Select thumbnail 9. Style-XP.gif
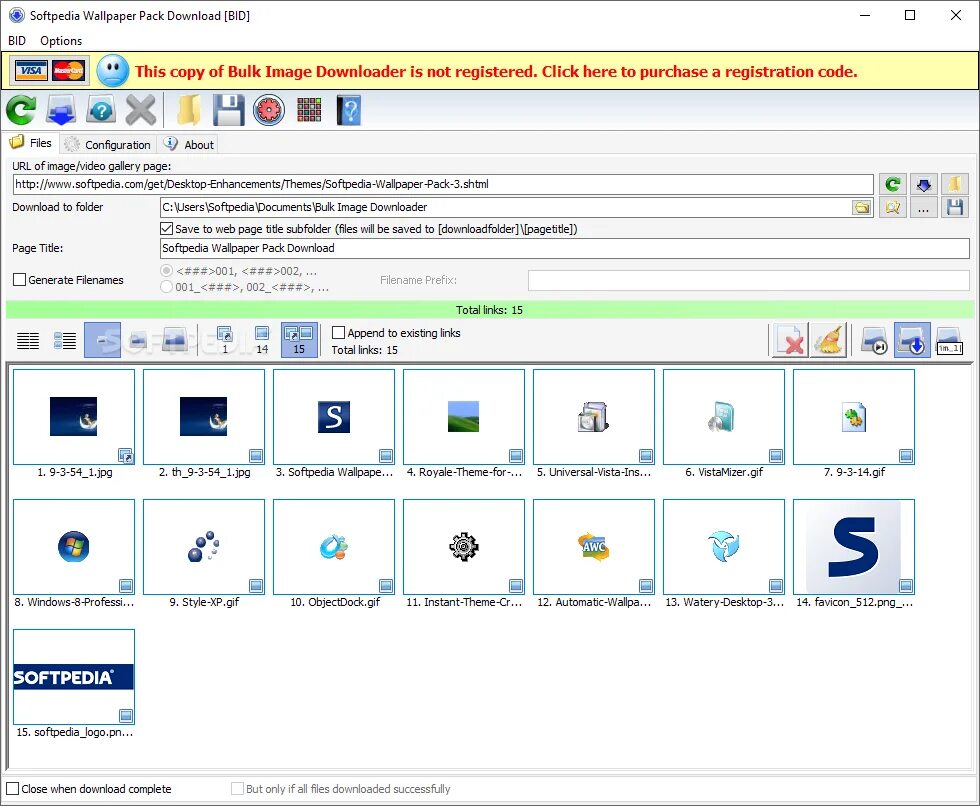980x806 pixels. (204, 547)
